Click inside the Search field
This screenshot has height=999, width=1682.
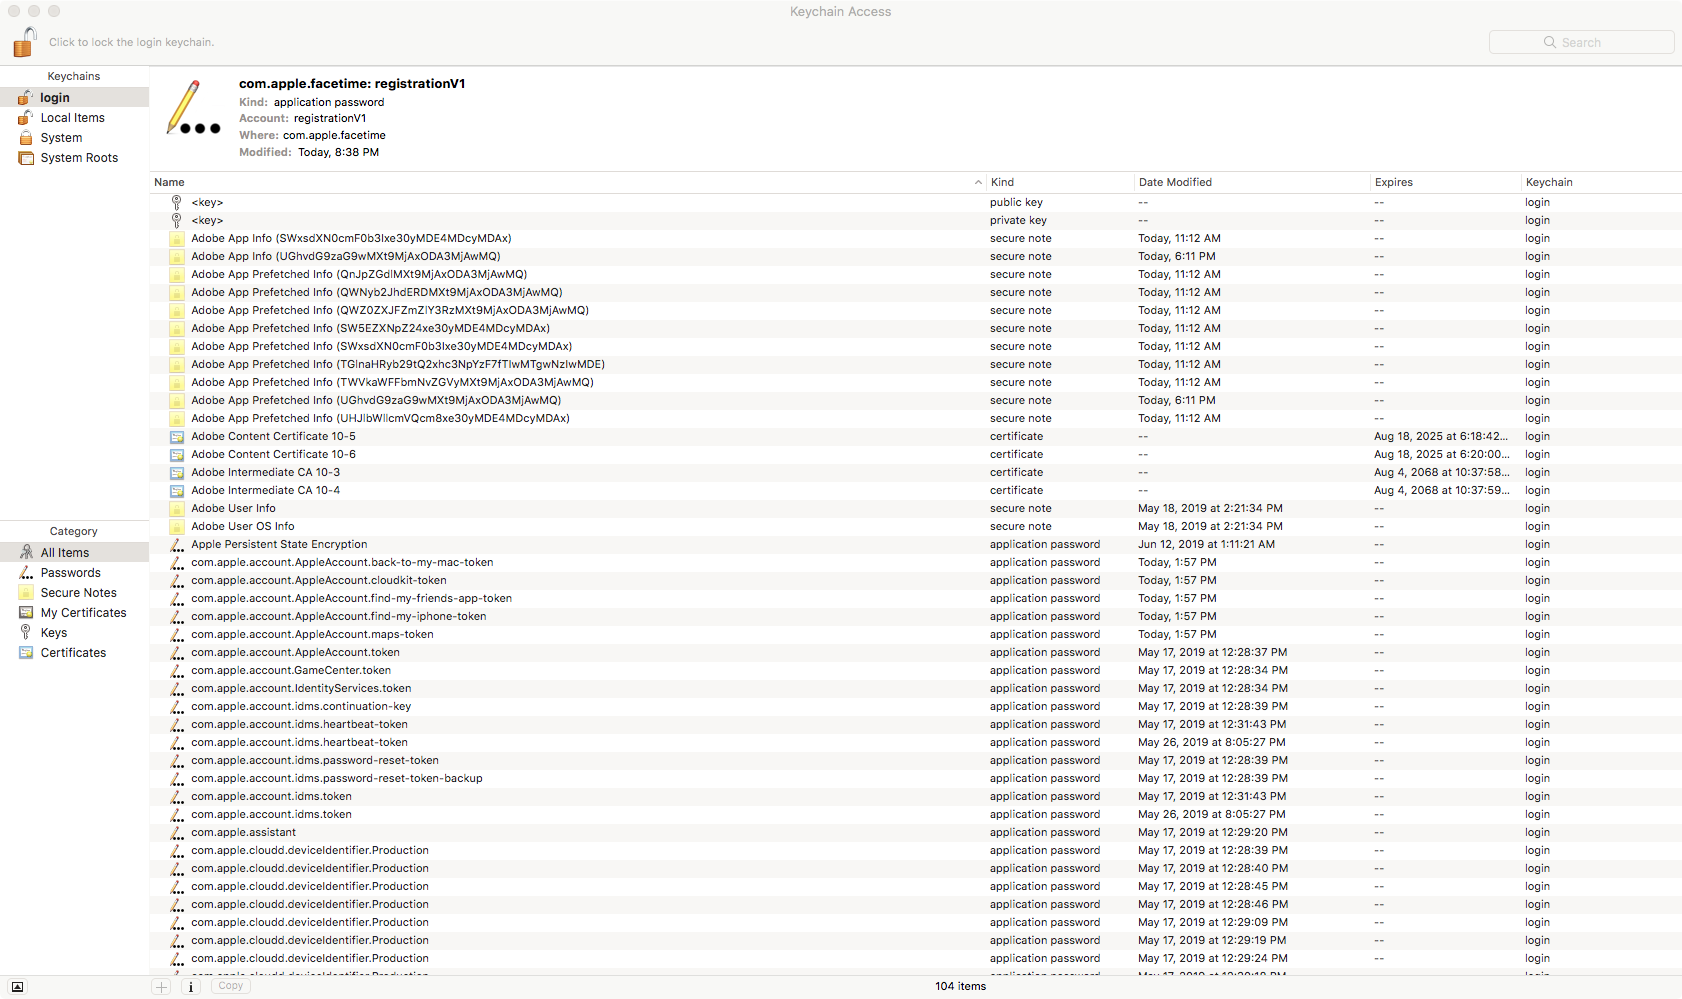1581,42
